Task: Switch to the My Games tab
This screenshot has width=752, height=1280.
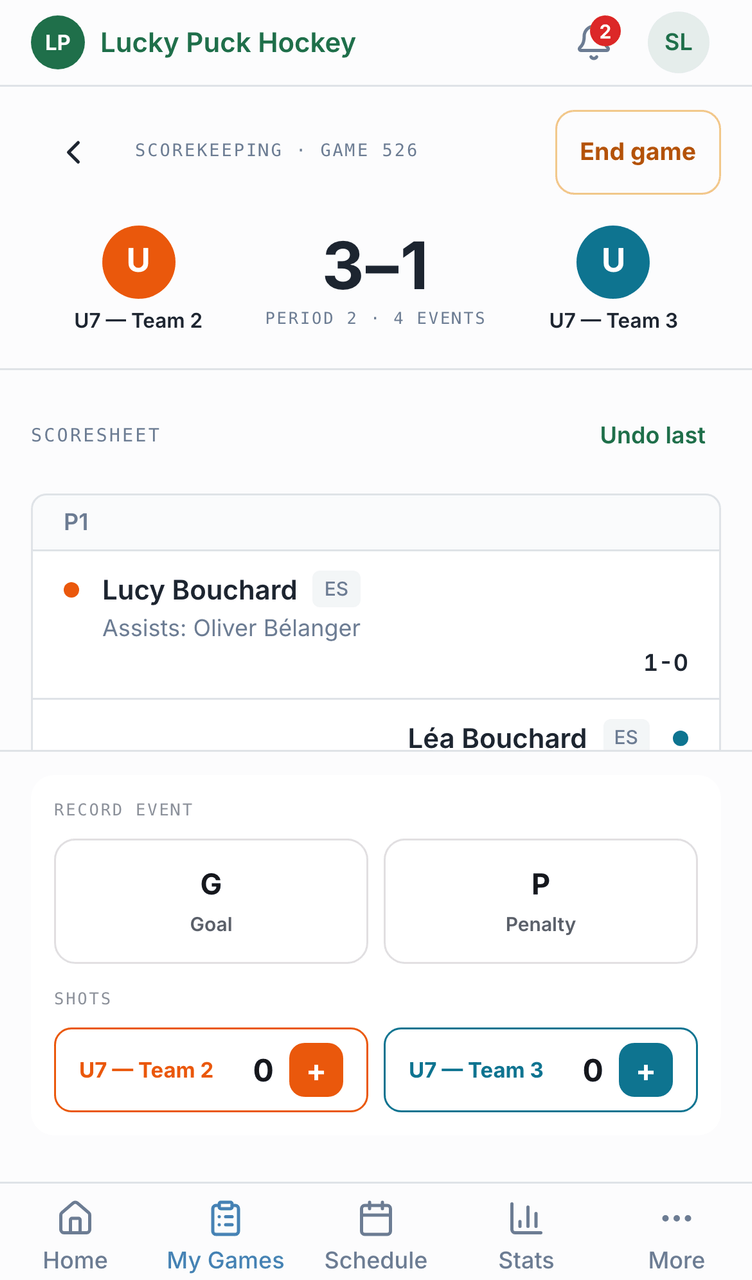Action: click(x=225, y=1235)
